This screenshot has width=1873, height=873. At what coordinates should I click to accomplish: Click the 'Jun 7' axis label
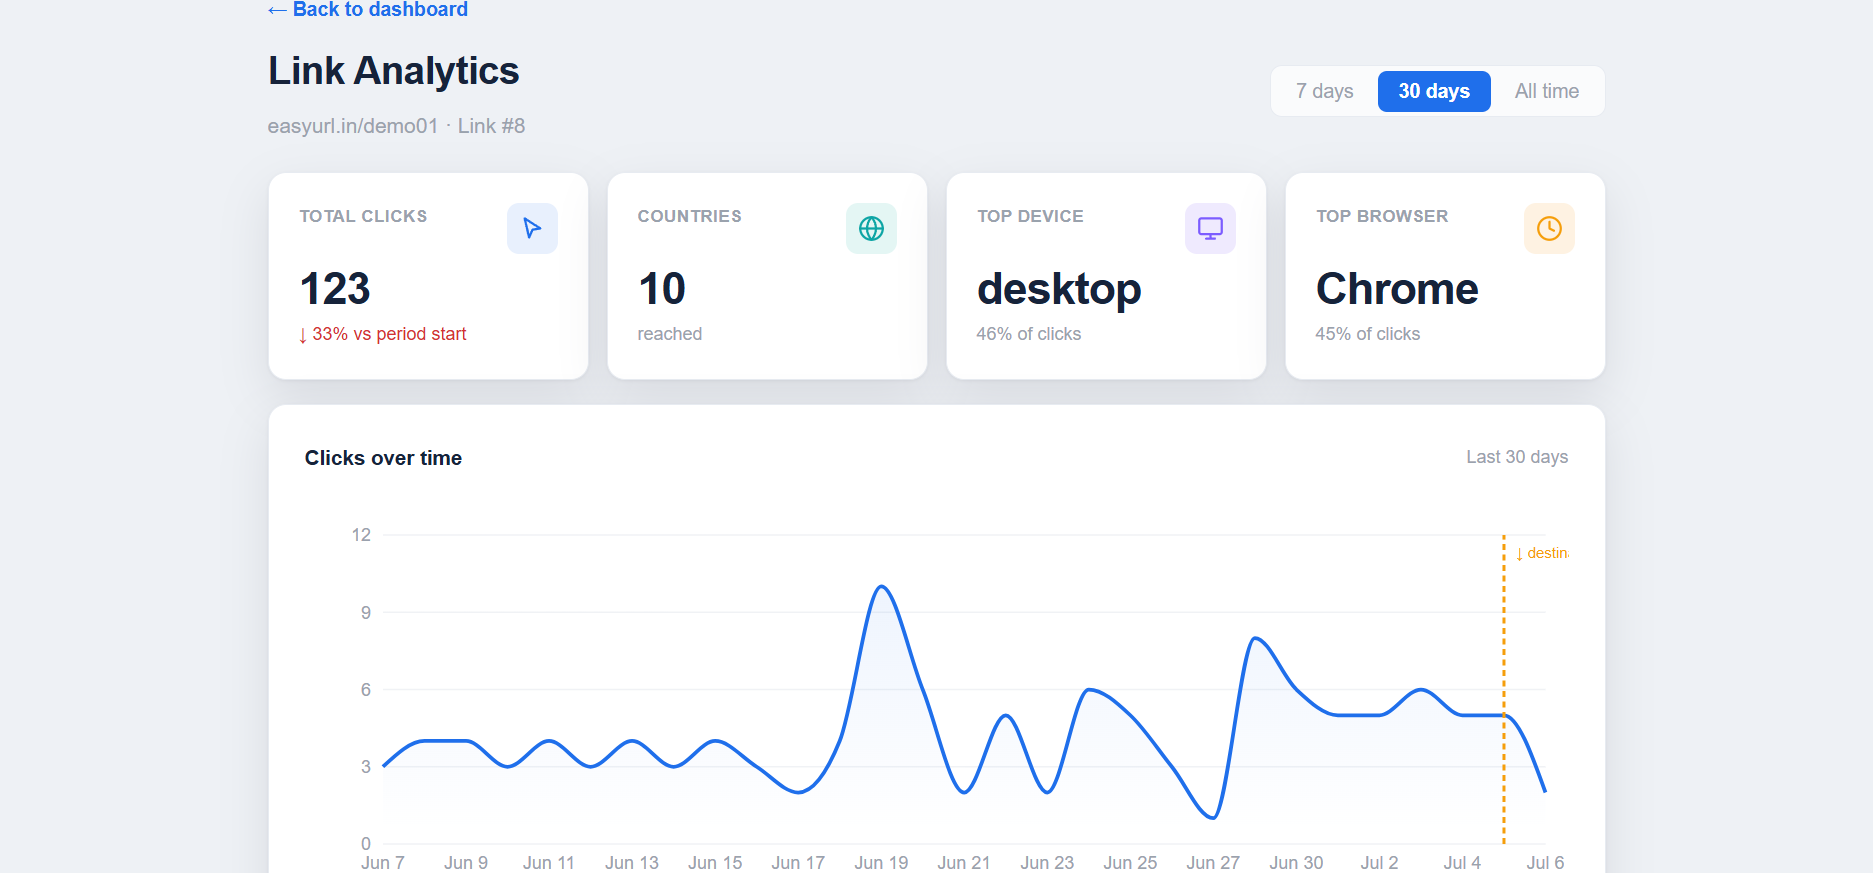click(383, 862)
